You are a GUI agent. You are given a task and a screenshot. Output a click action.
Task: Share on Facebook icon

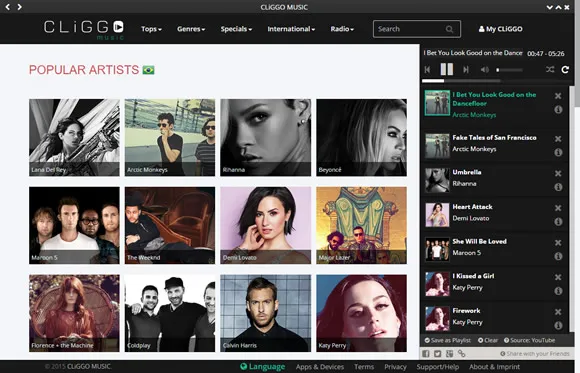click(x=426, y=354)
